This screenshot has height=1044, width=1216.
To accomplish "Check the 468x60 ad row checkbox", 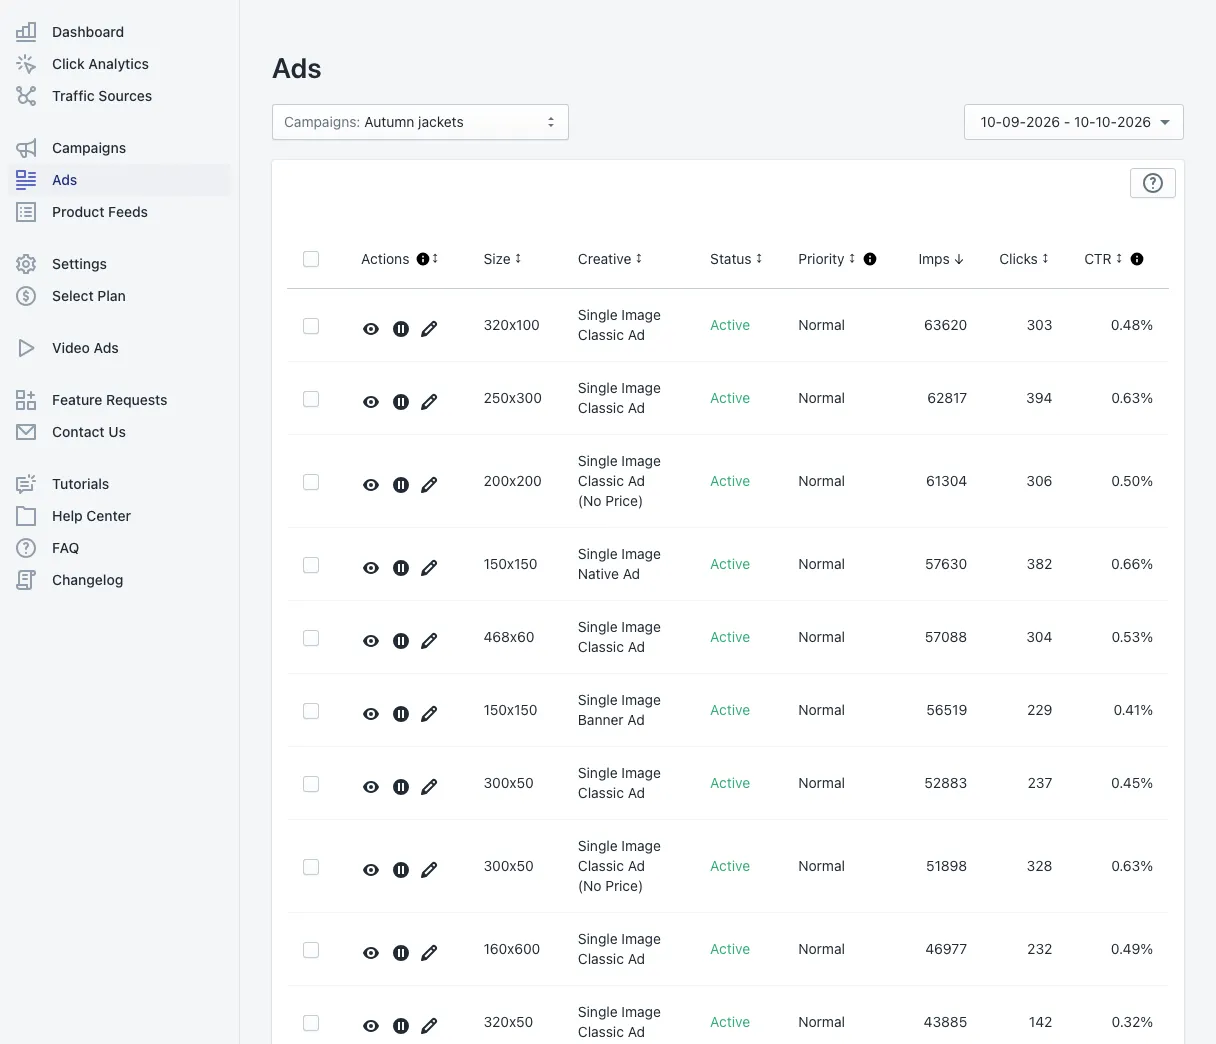I will click(311, 638).
